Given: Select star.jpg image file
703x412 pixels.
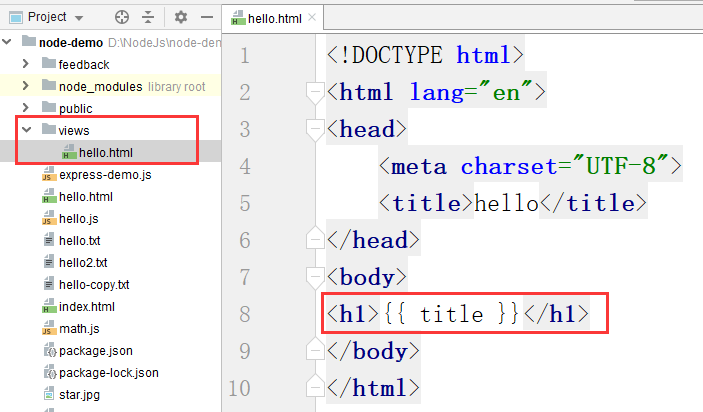Looking at the screenshot, I should [x=79, y=395].
